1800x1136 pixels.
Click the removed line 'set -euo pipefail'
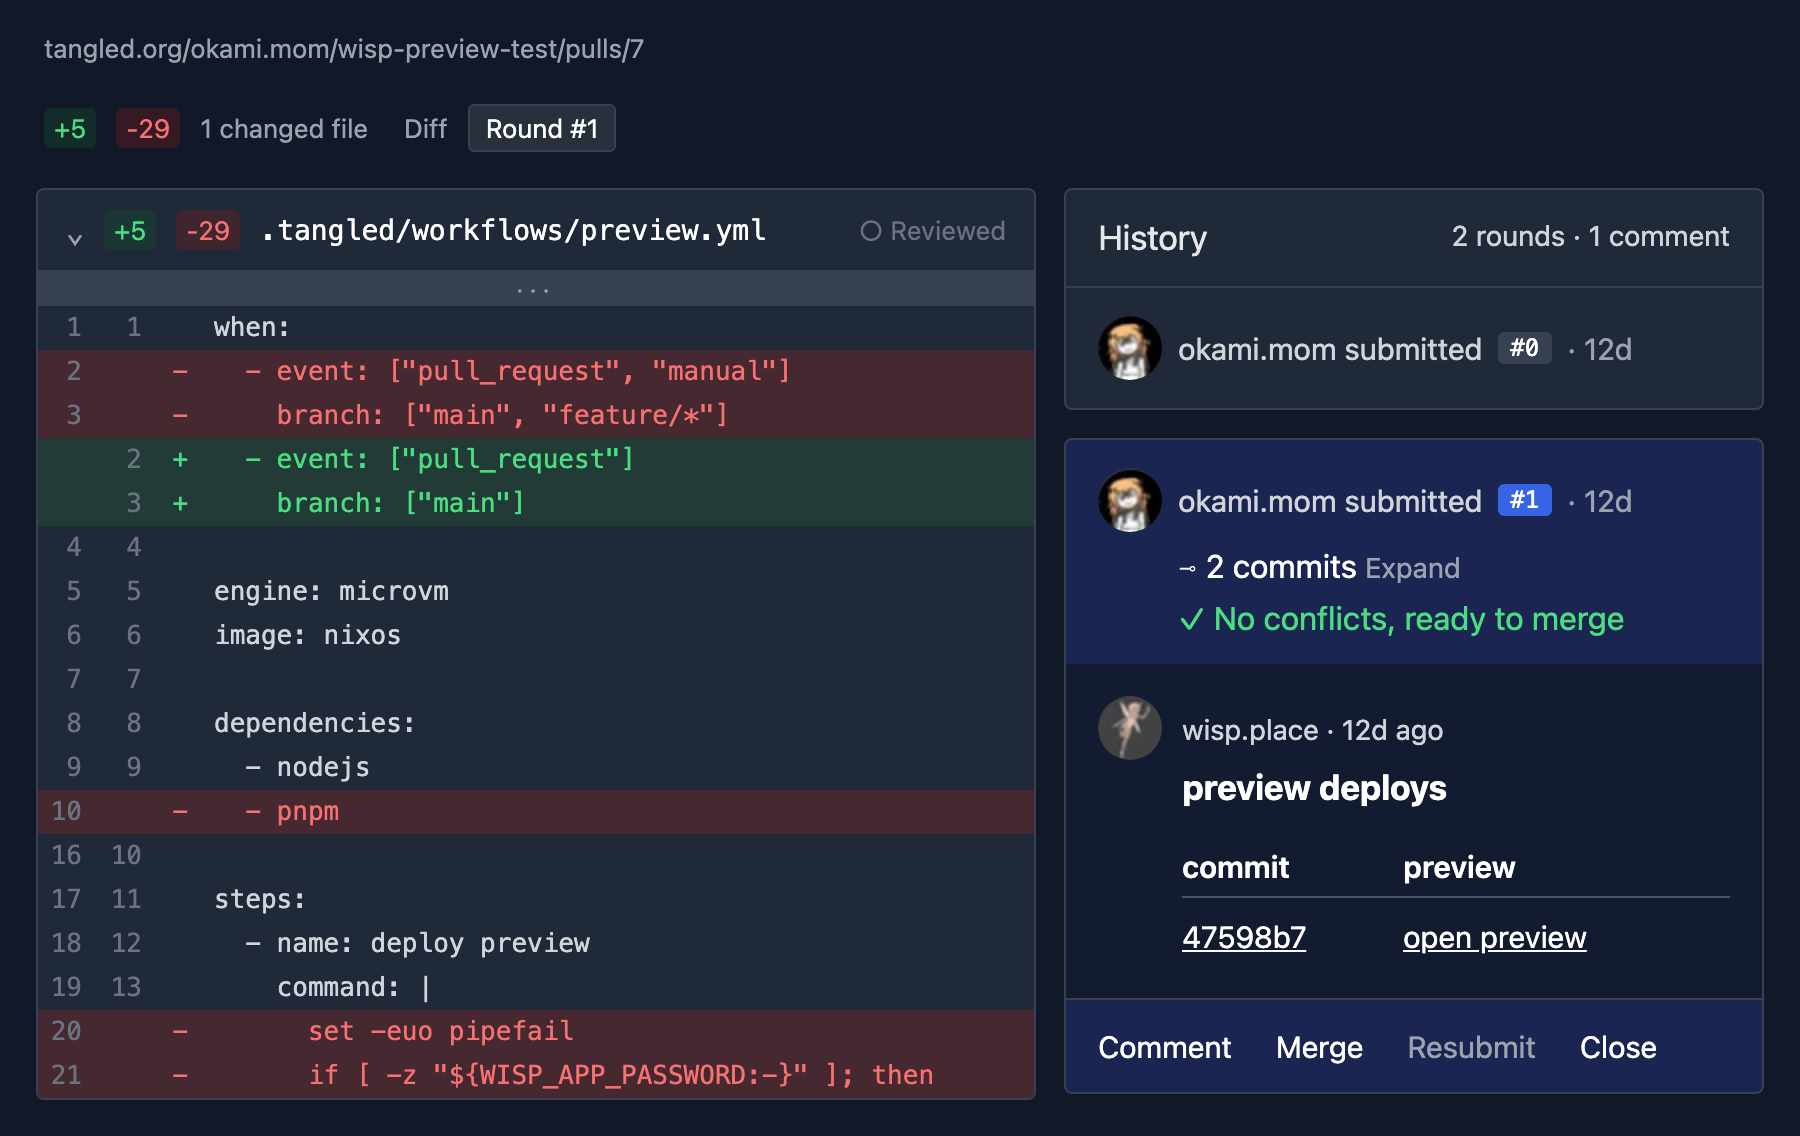pos(535,1031)
